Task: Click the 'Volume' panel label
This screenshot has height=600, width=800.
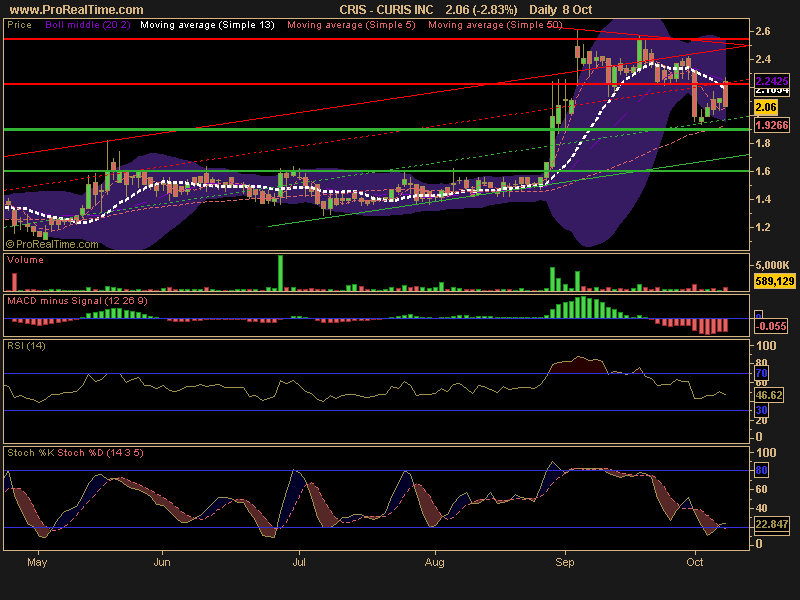Action: 25,260
